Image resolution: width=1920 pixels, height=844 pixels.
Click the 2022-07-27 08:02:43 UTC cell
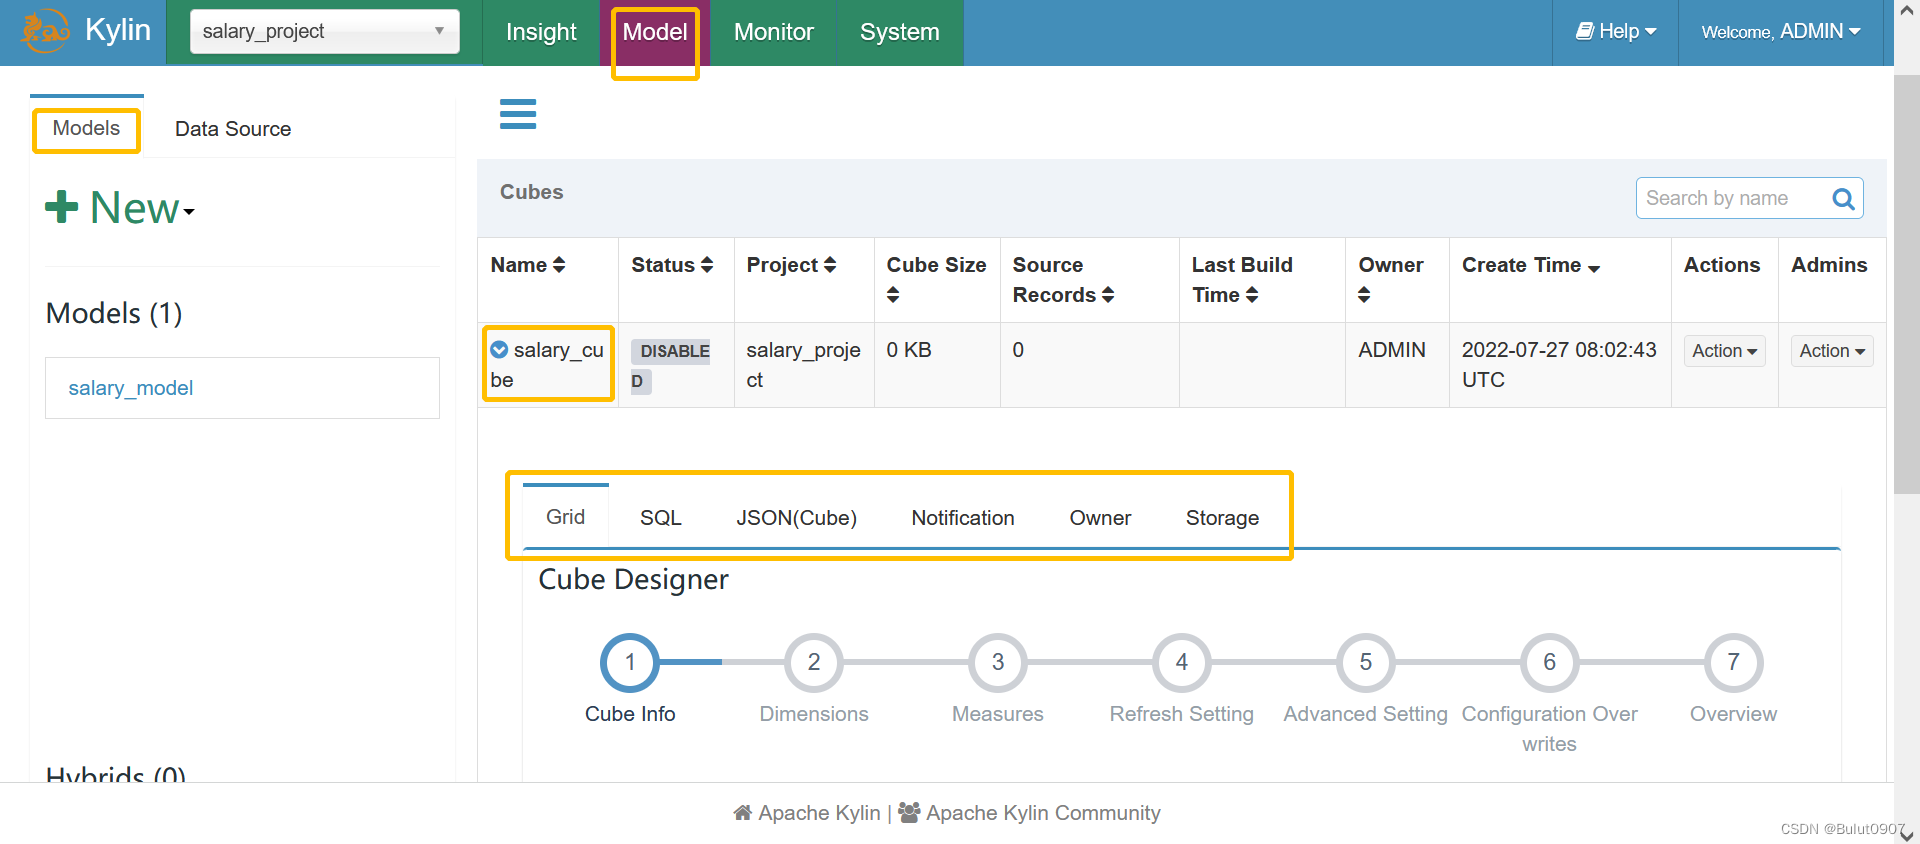pos(1559,365)
